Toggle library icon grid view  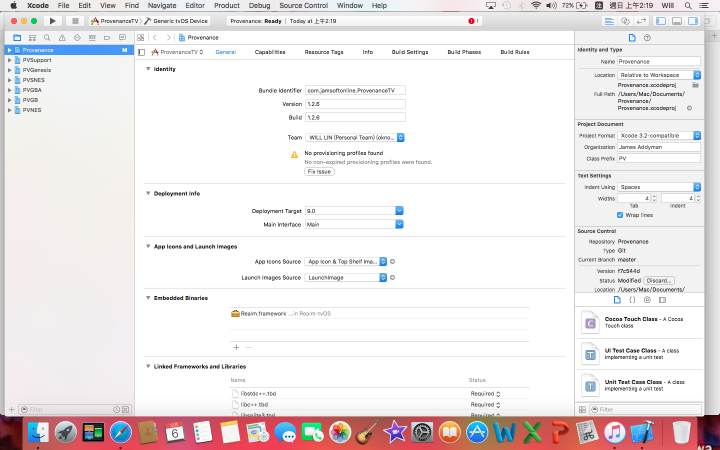(x=582, y=409)
